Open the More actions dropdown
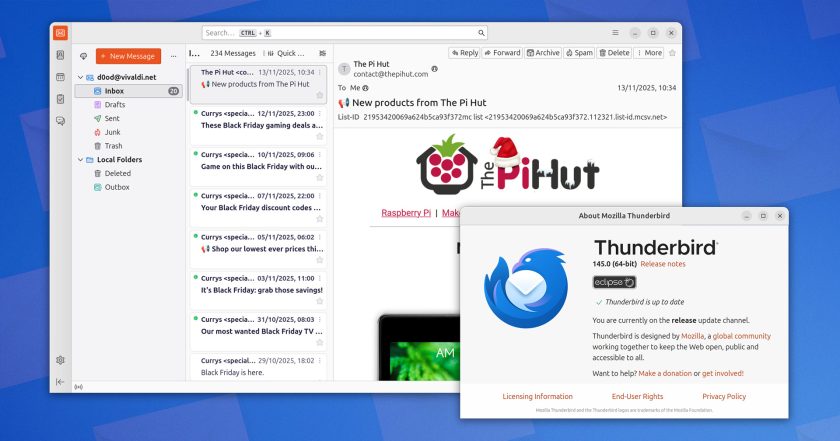The image size is (840, 441). click(x=649, y=53)
